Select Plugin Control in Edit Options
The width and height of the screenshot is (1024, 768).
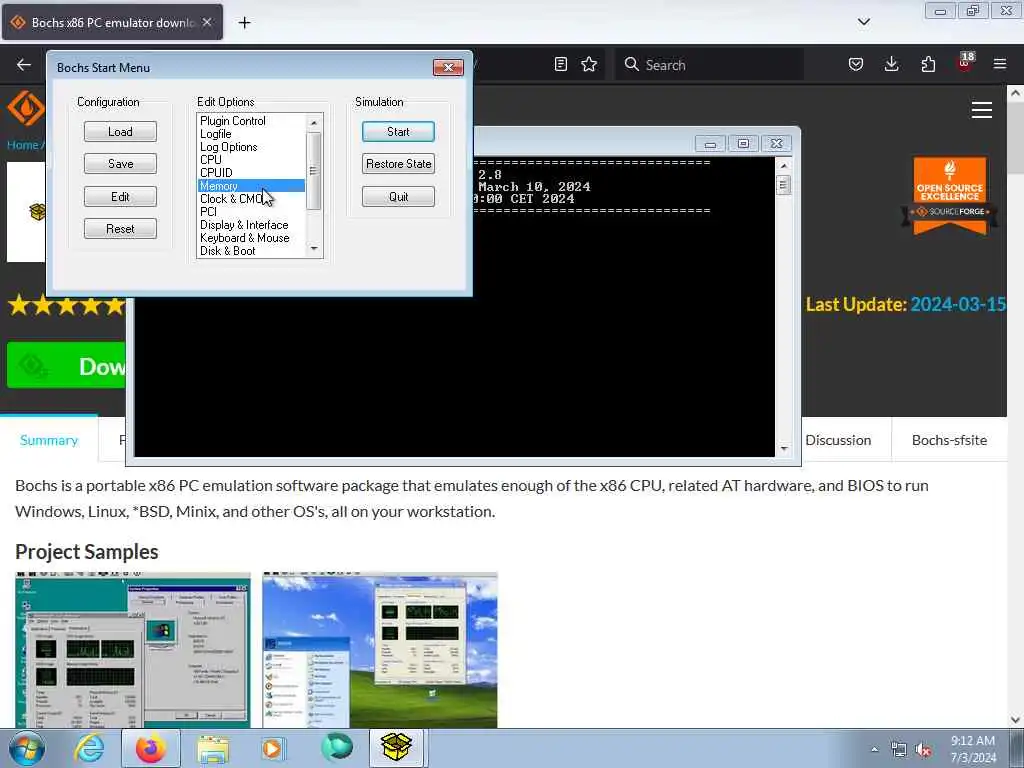pyautogui.click(x=232, y=121)
